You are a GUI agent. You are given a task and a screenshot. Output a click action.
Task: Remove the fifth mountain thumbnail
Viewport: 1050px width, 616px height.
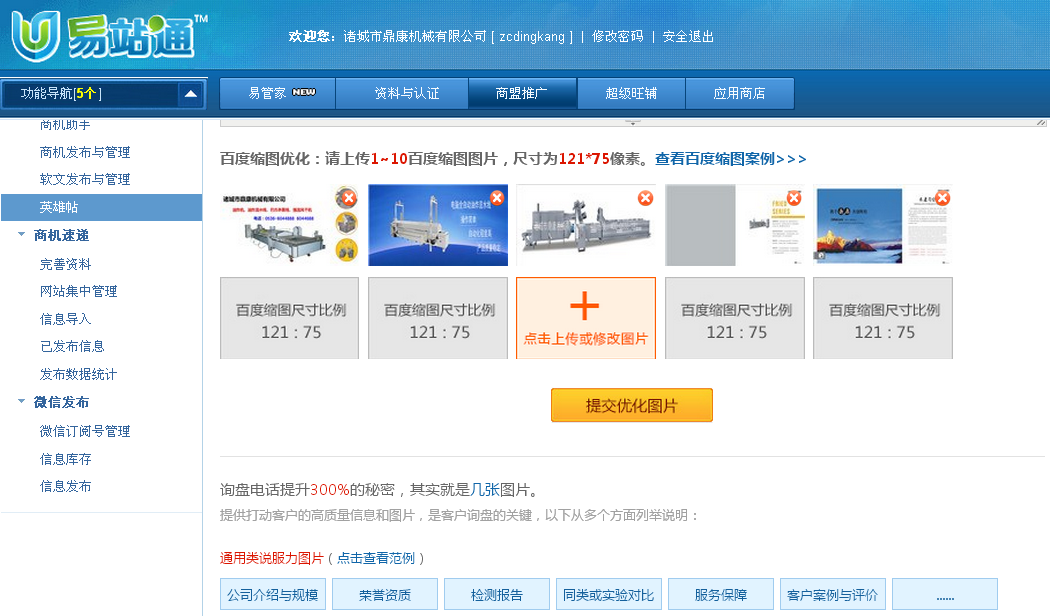tap(942, 198)
